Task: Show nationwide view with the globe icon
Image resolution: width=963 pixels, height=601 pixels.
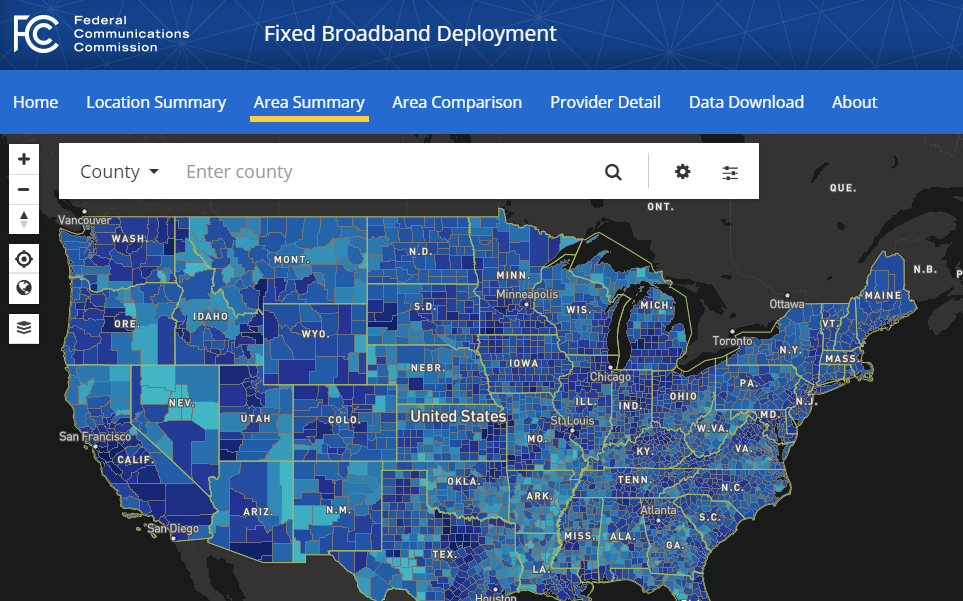Action: click(24, 288)
